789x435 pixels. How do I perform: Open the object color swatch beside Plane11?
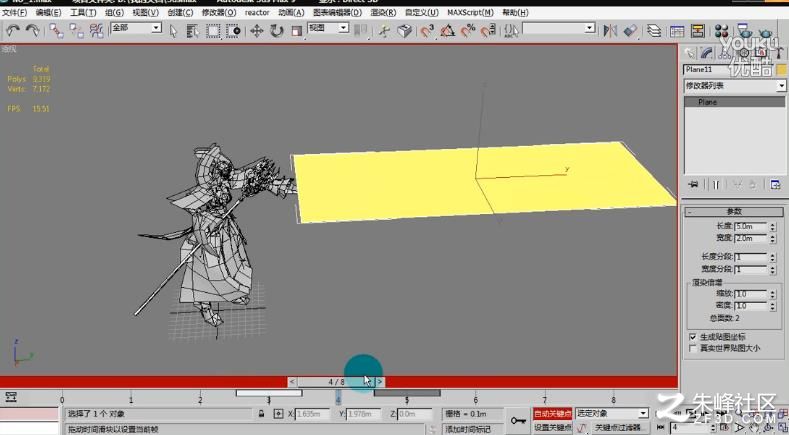tap(781, 69)
